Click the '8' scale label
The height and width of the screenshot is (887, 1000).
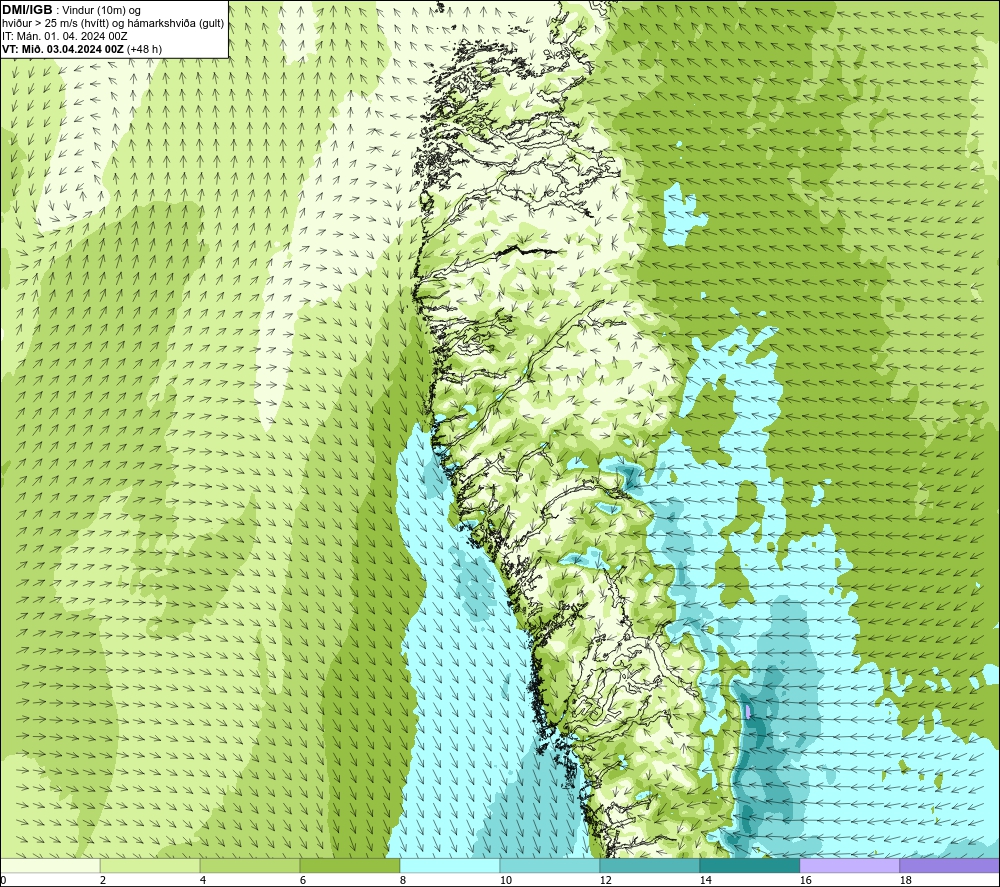click(x=402, y=880)
